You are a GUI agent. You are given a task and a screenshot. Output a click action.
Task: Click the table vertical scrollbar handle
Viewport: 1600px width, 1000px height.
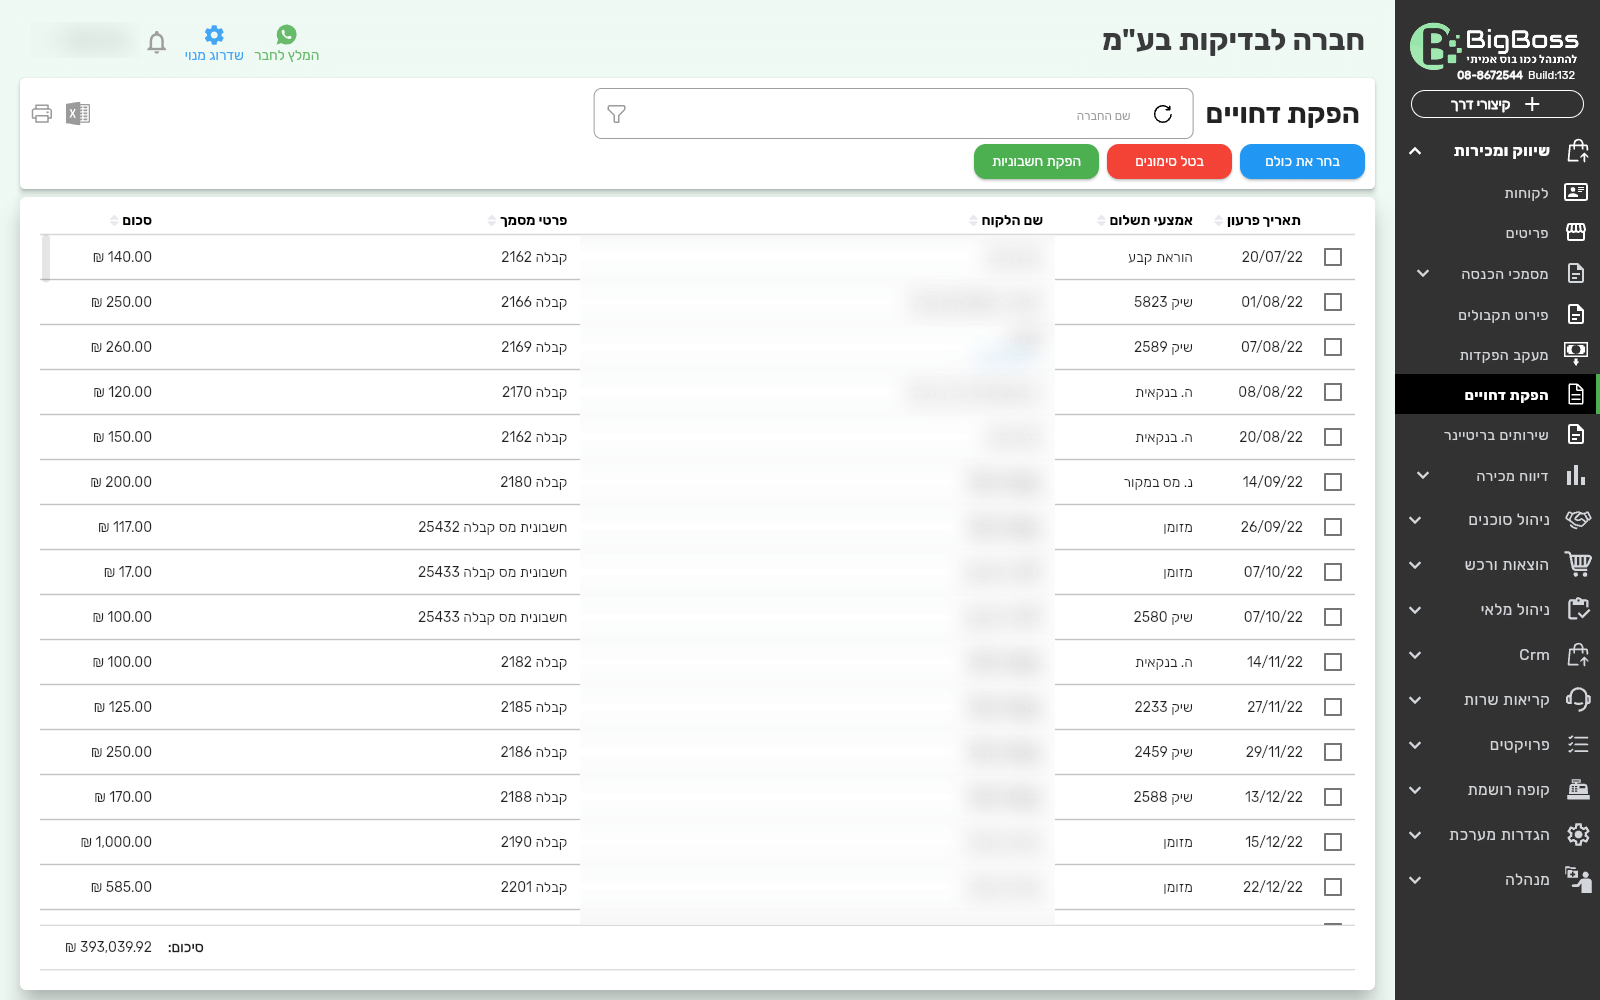[x=45, y=258]
